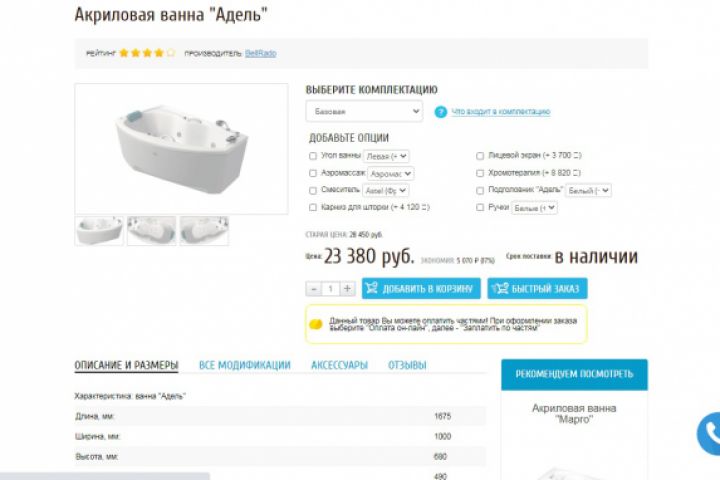This screenshot has width=720, height=480.
Task: Click the Добавить в корзину button
Action: (x=421, y=288)
